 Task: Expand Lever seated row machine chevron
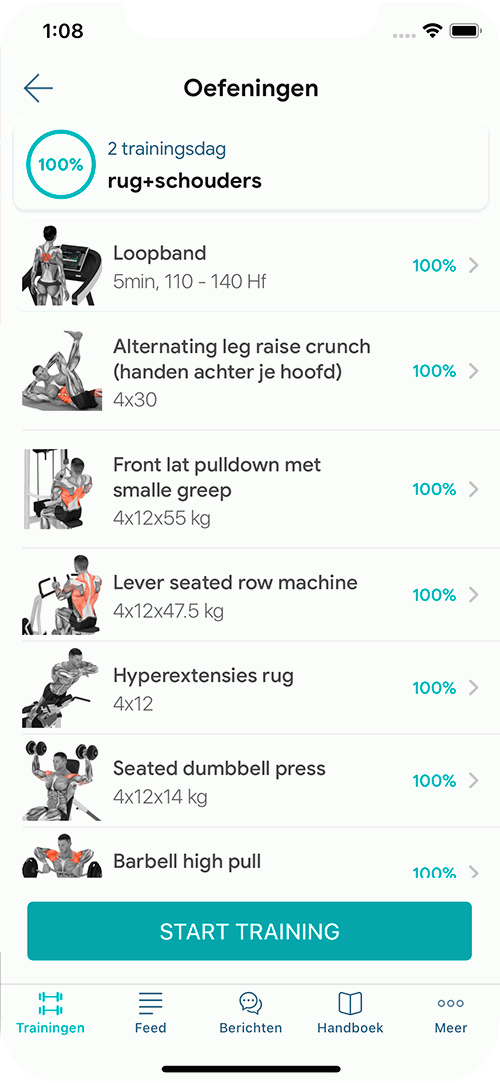click(x=474, y=595)
